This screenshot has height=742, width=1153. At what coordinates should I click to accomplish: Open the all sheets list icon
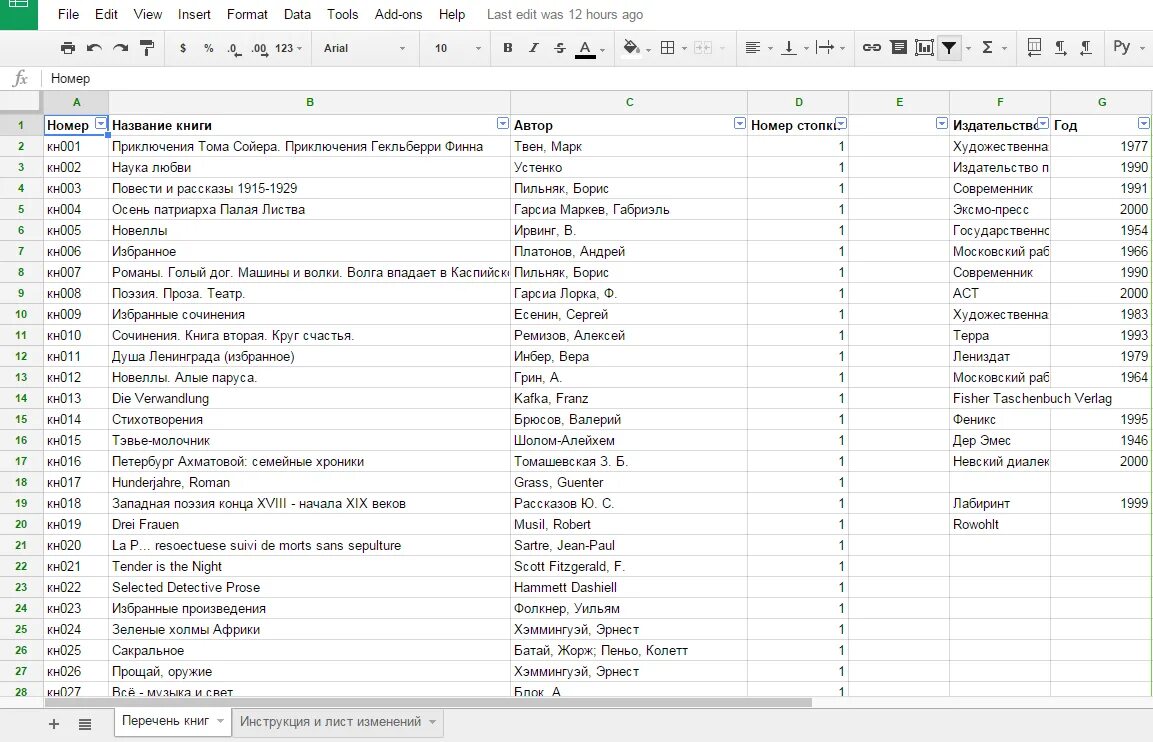[85, 724]
